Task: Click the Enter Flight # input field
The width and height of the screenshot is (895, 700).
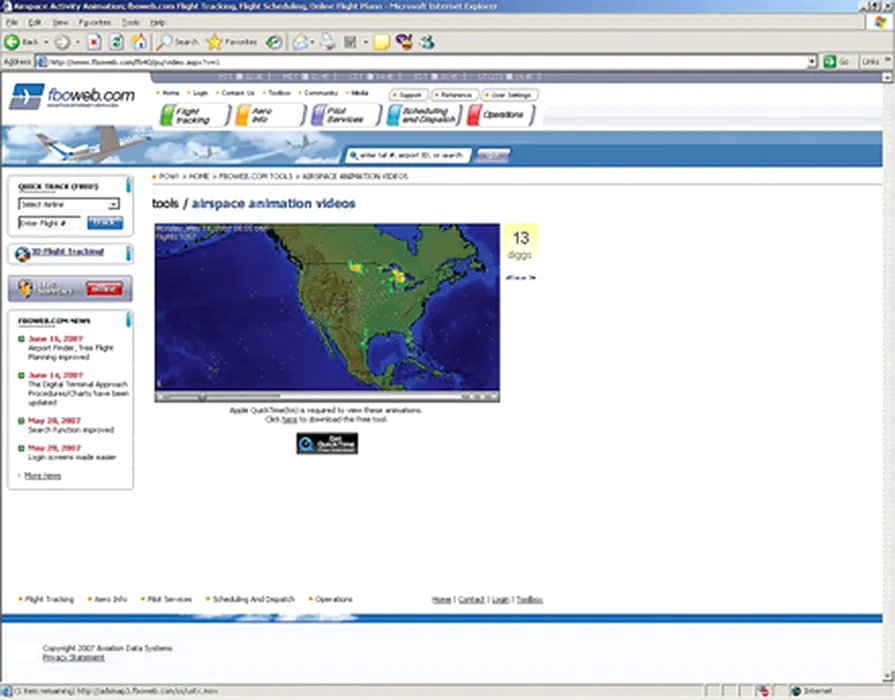Action: click(x=49, y=223)
